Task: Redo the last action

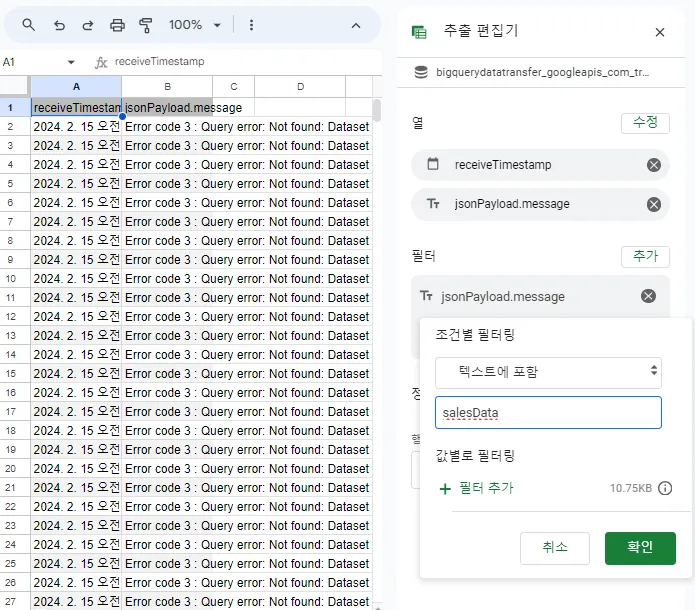Action: click(88, 25)
